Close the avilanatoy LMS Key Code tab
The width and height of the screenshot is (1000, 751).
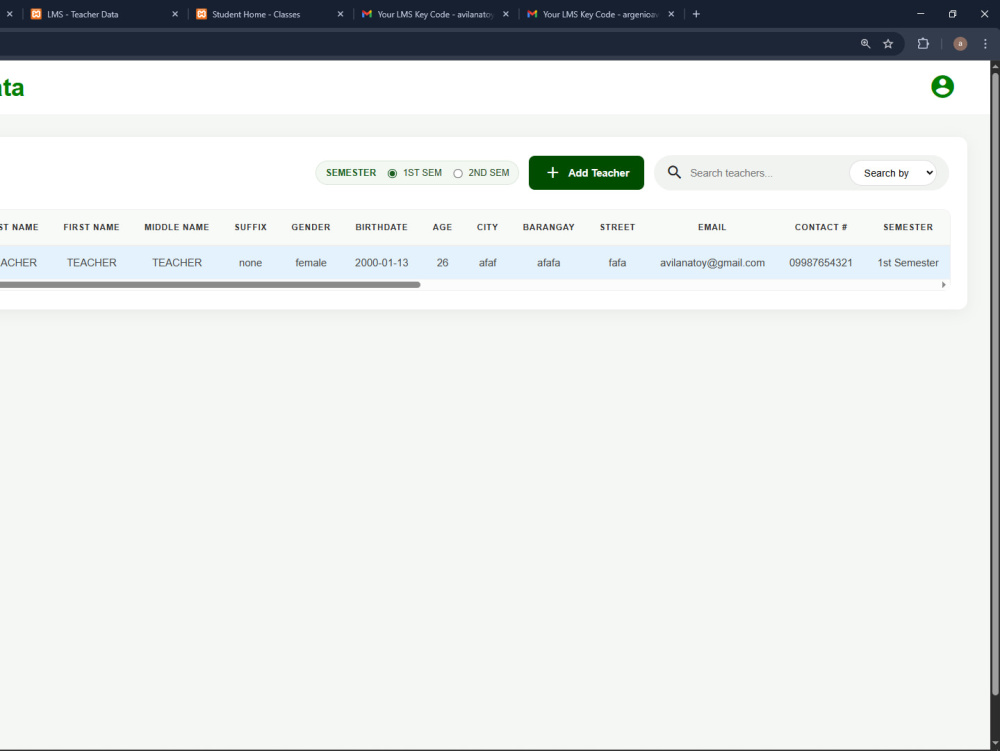click(506, 14)
